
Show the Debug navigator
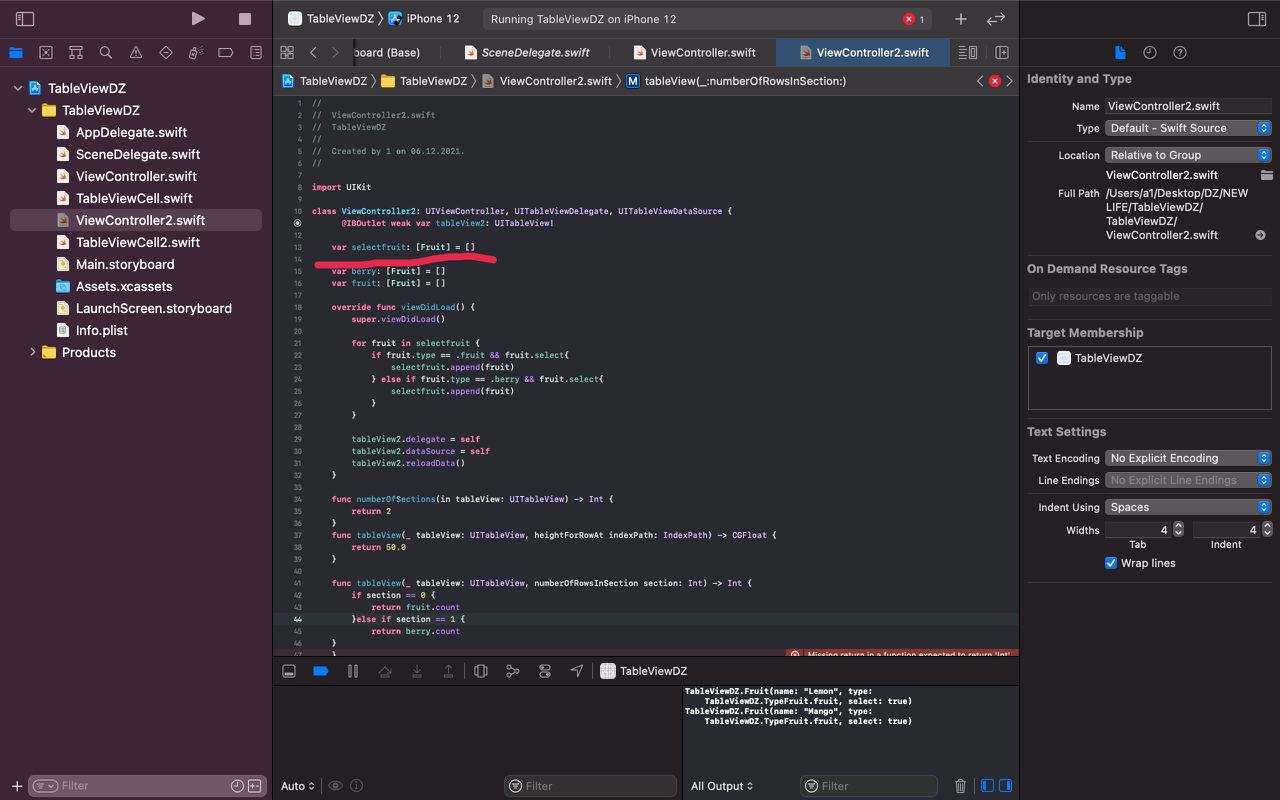(x=196, y=52)
